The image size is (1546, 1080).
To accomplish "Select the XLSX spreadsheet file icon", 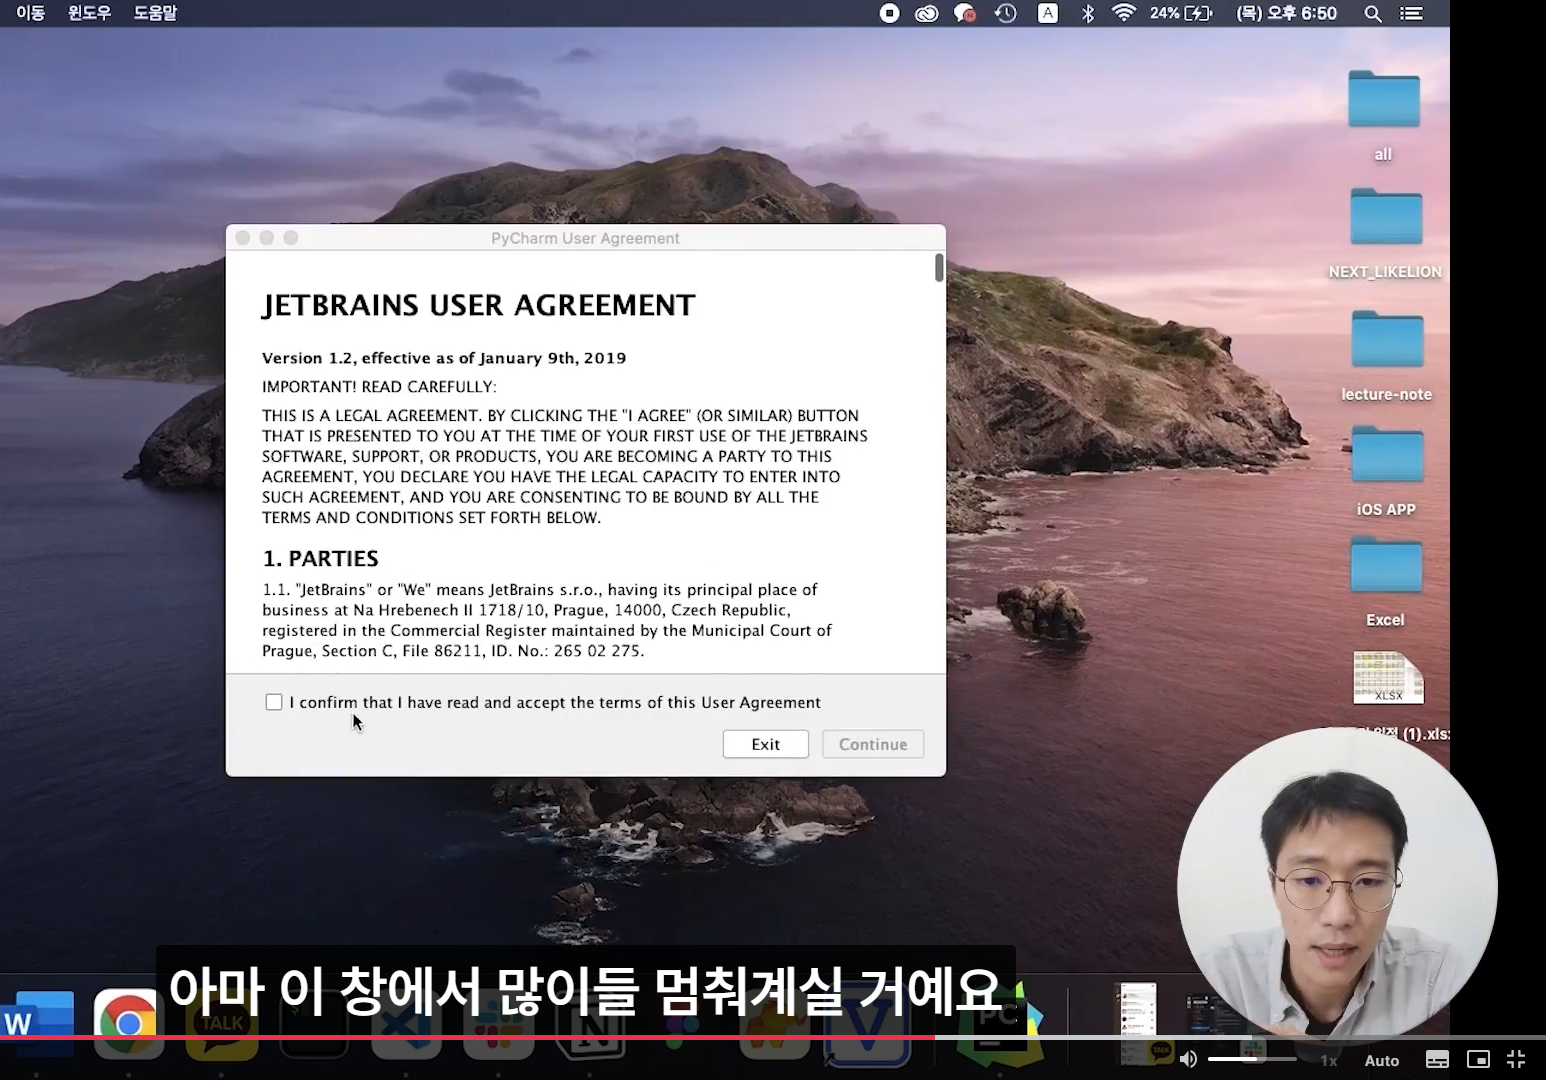I will [1389, 678].
